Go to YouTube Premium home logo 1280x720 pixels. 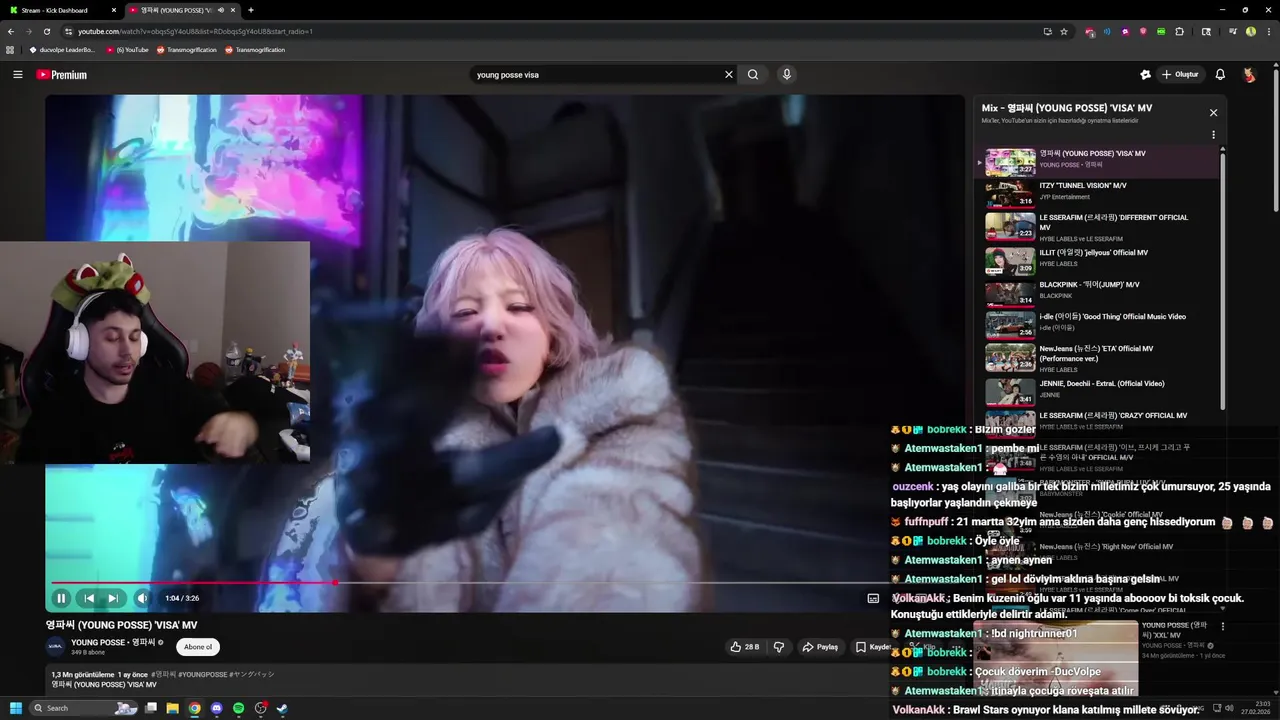click(62, 75)
